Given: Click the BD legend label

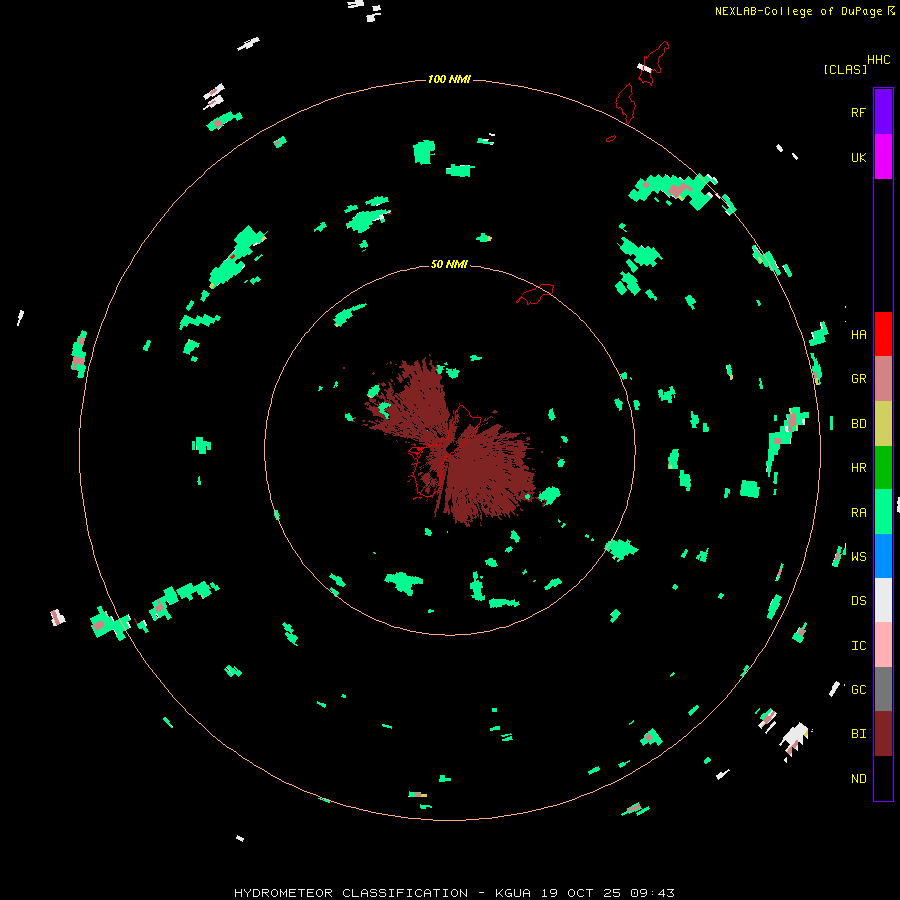Looking at the screenshot, I should 858,424.
